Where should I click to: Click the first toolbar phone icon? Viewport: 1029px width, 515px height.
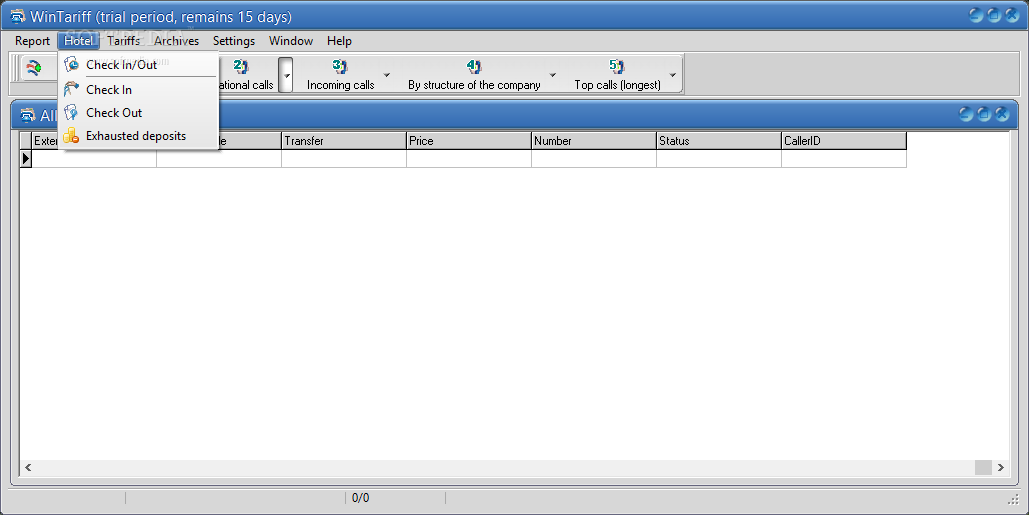point(34,68)
